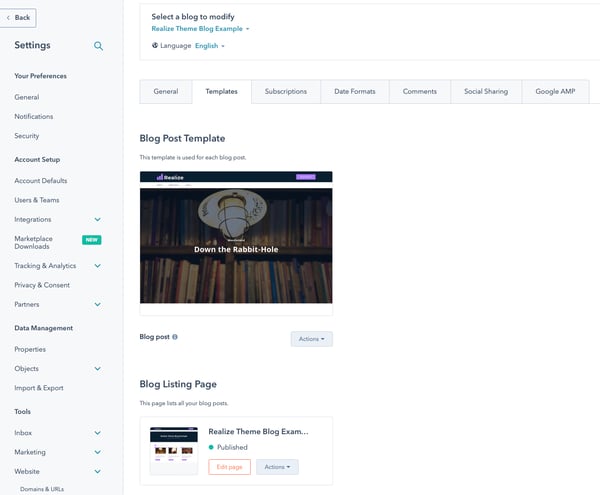Screen dimensions: 600x495
Task: Open the Social Sharing tab
Action: coord(486,92)
